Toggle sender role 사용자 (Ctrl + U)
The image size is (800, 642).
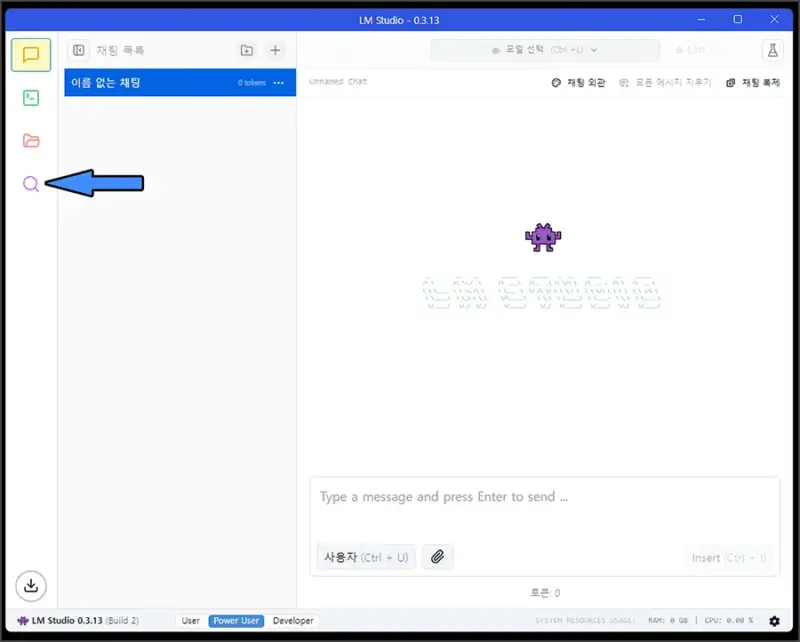pyautogui.click(x=366, y=557)
